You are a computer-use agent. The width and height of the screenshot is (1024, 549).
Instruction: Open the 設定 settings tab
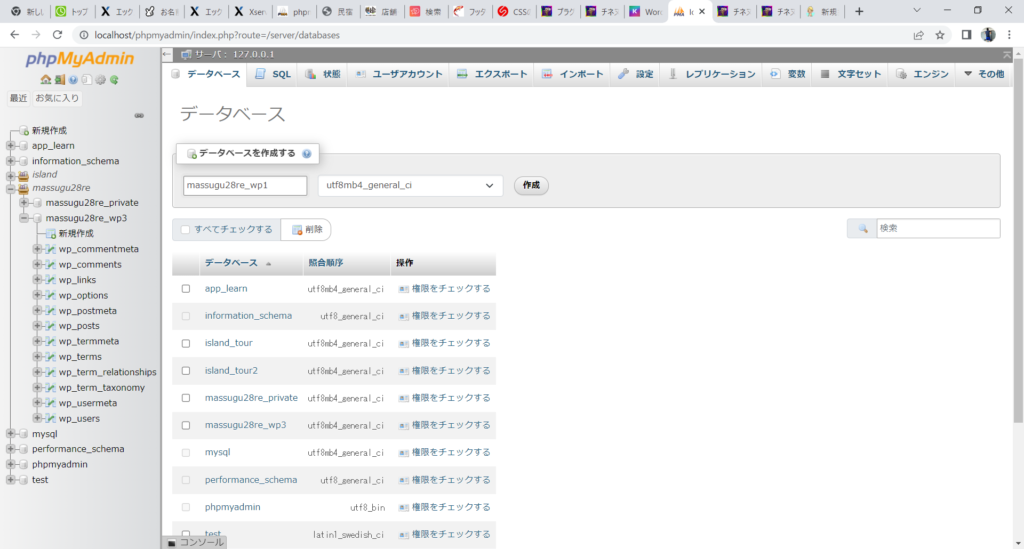pos(636,74)
